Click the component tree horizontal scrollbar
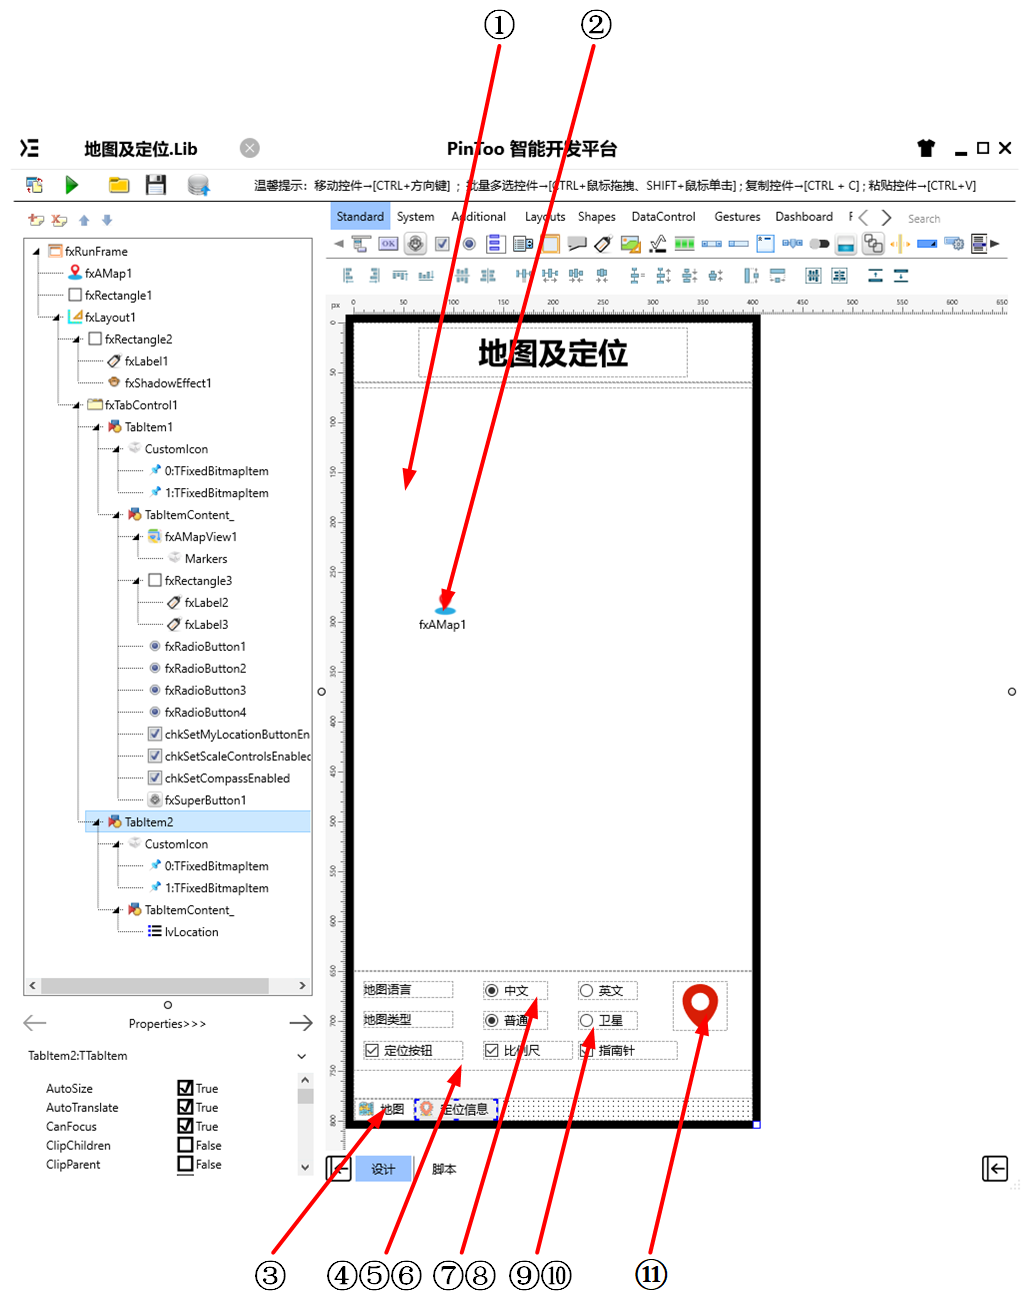 155,985
